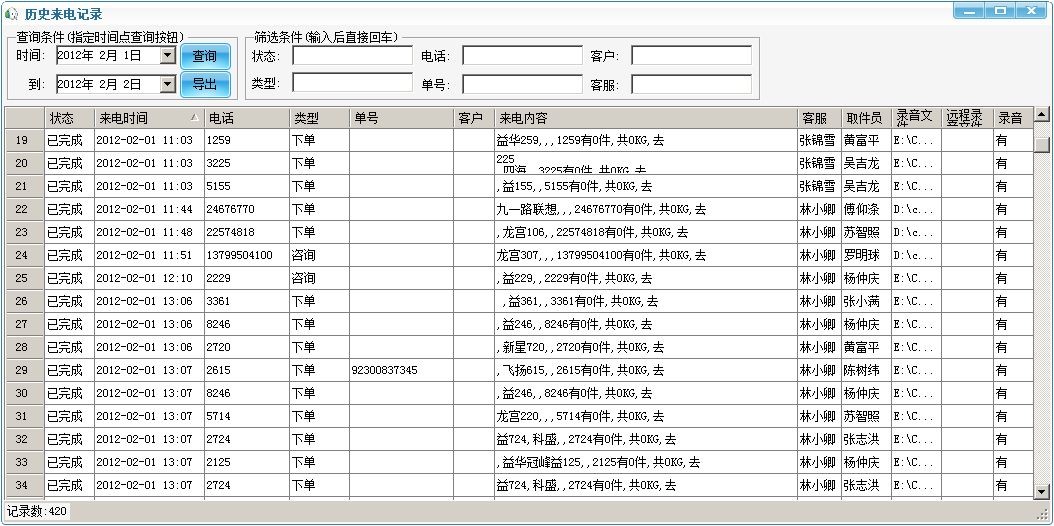Focus the 单号 filter input field
The image size is (1054, 526).
522,84
